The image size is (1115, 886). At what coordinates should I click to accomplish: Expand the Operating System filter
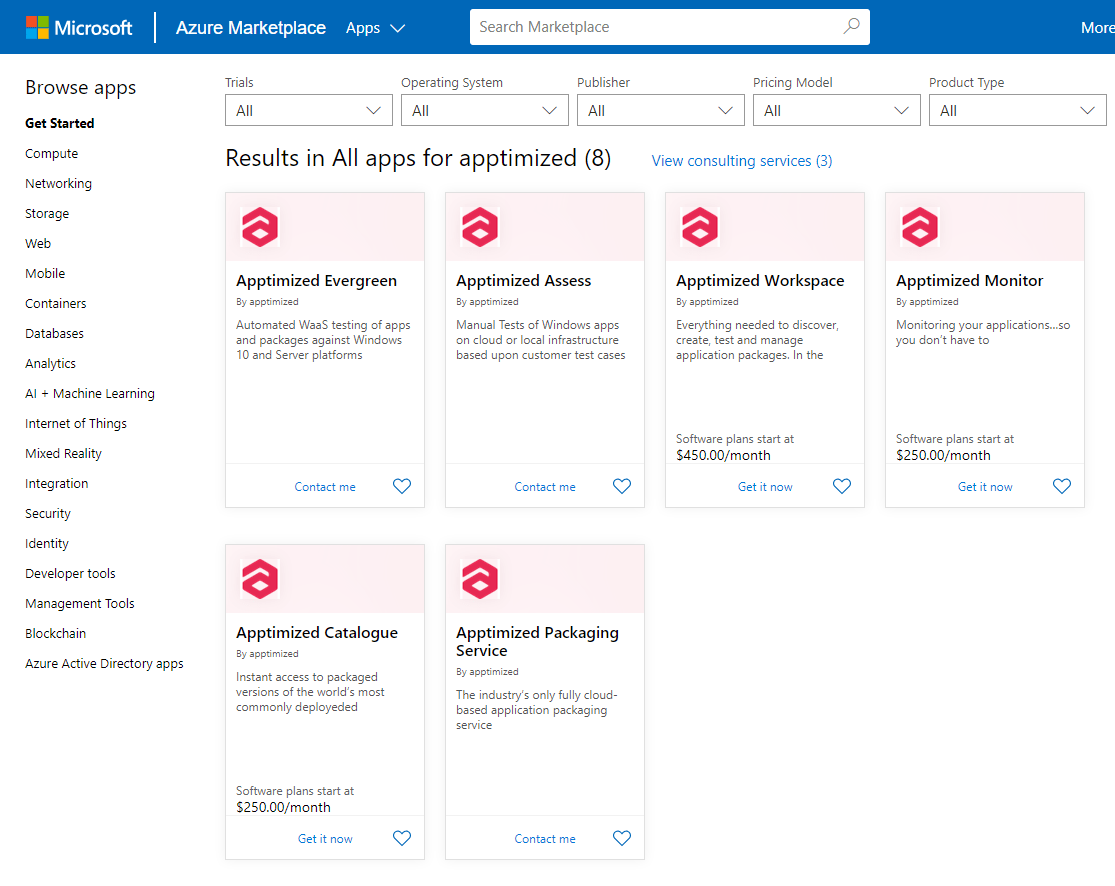(484, 110)
